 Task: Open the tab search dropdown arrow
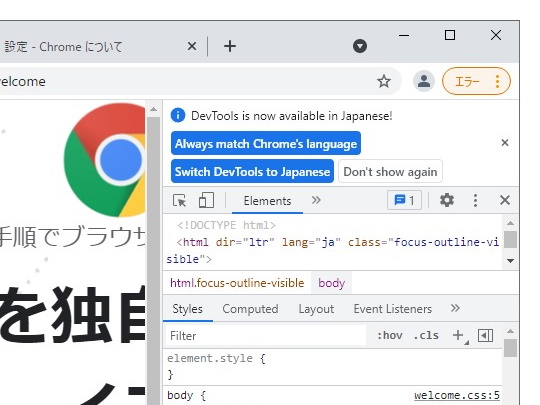click(360, 46)
